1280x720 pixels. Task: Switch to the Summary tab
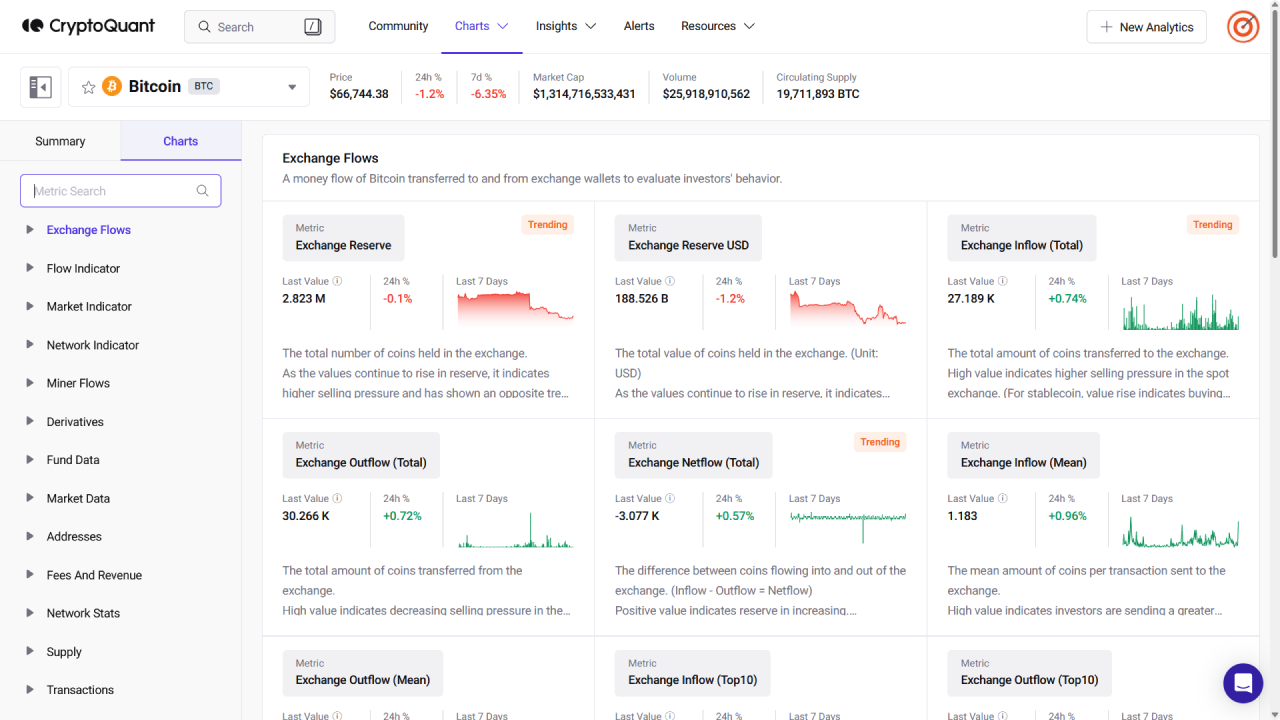tap(60, 141)
